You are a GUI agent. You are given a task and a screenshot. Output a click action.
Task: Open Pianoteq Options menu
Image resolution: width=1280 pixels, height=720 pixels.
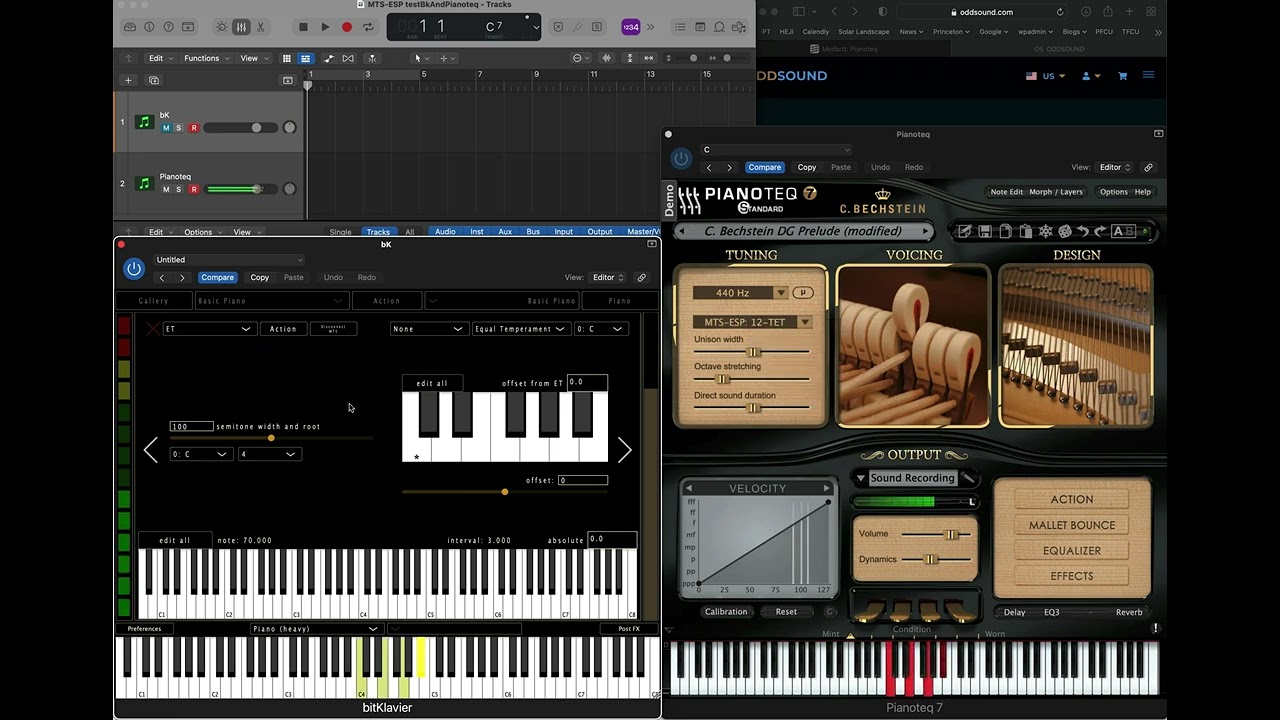[x=1113, y=192]
